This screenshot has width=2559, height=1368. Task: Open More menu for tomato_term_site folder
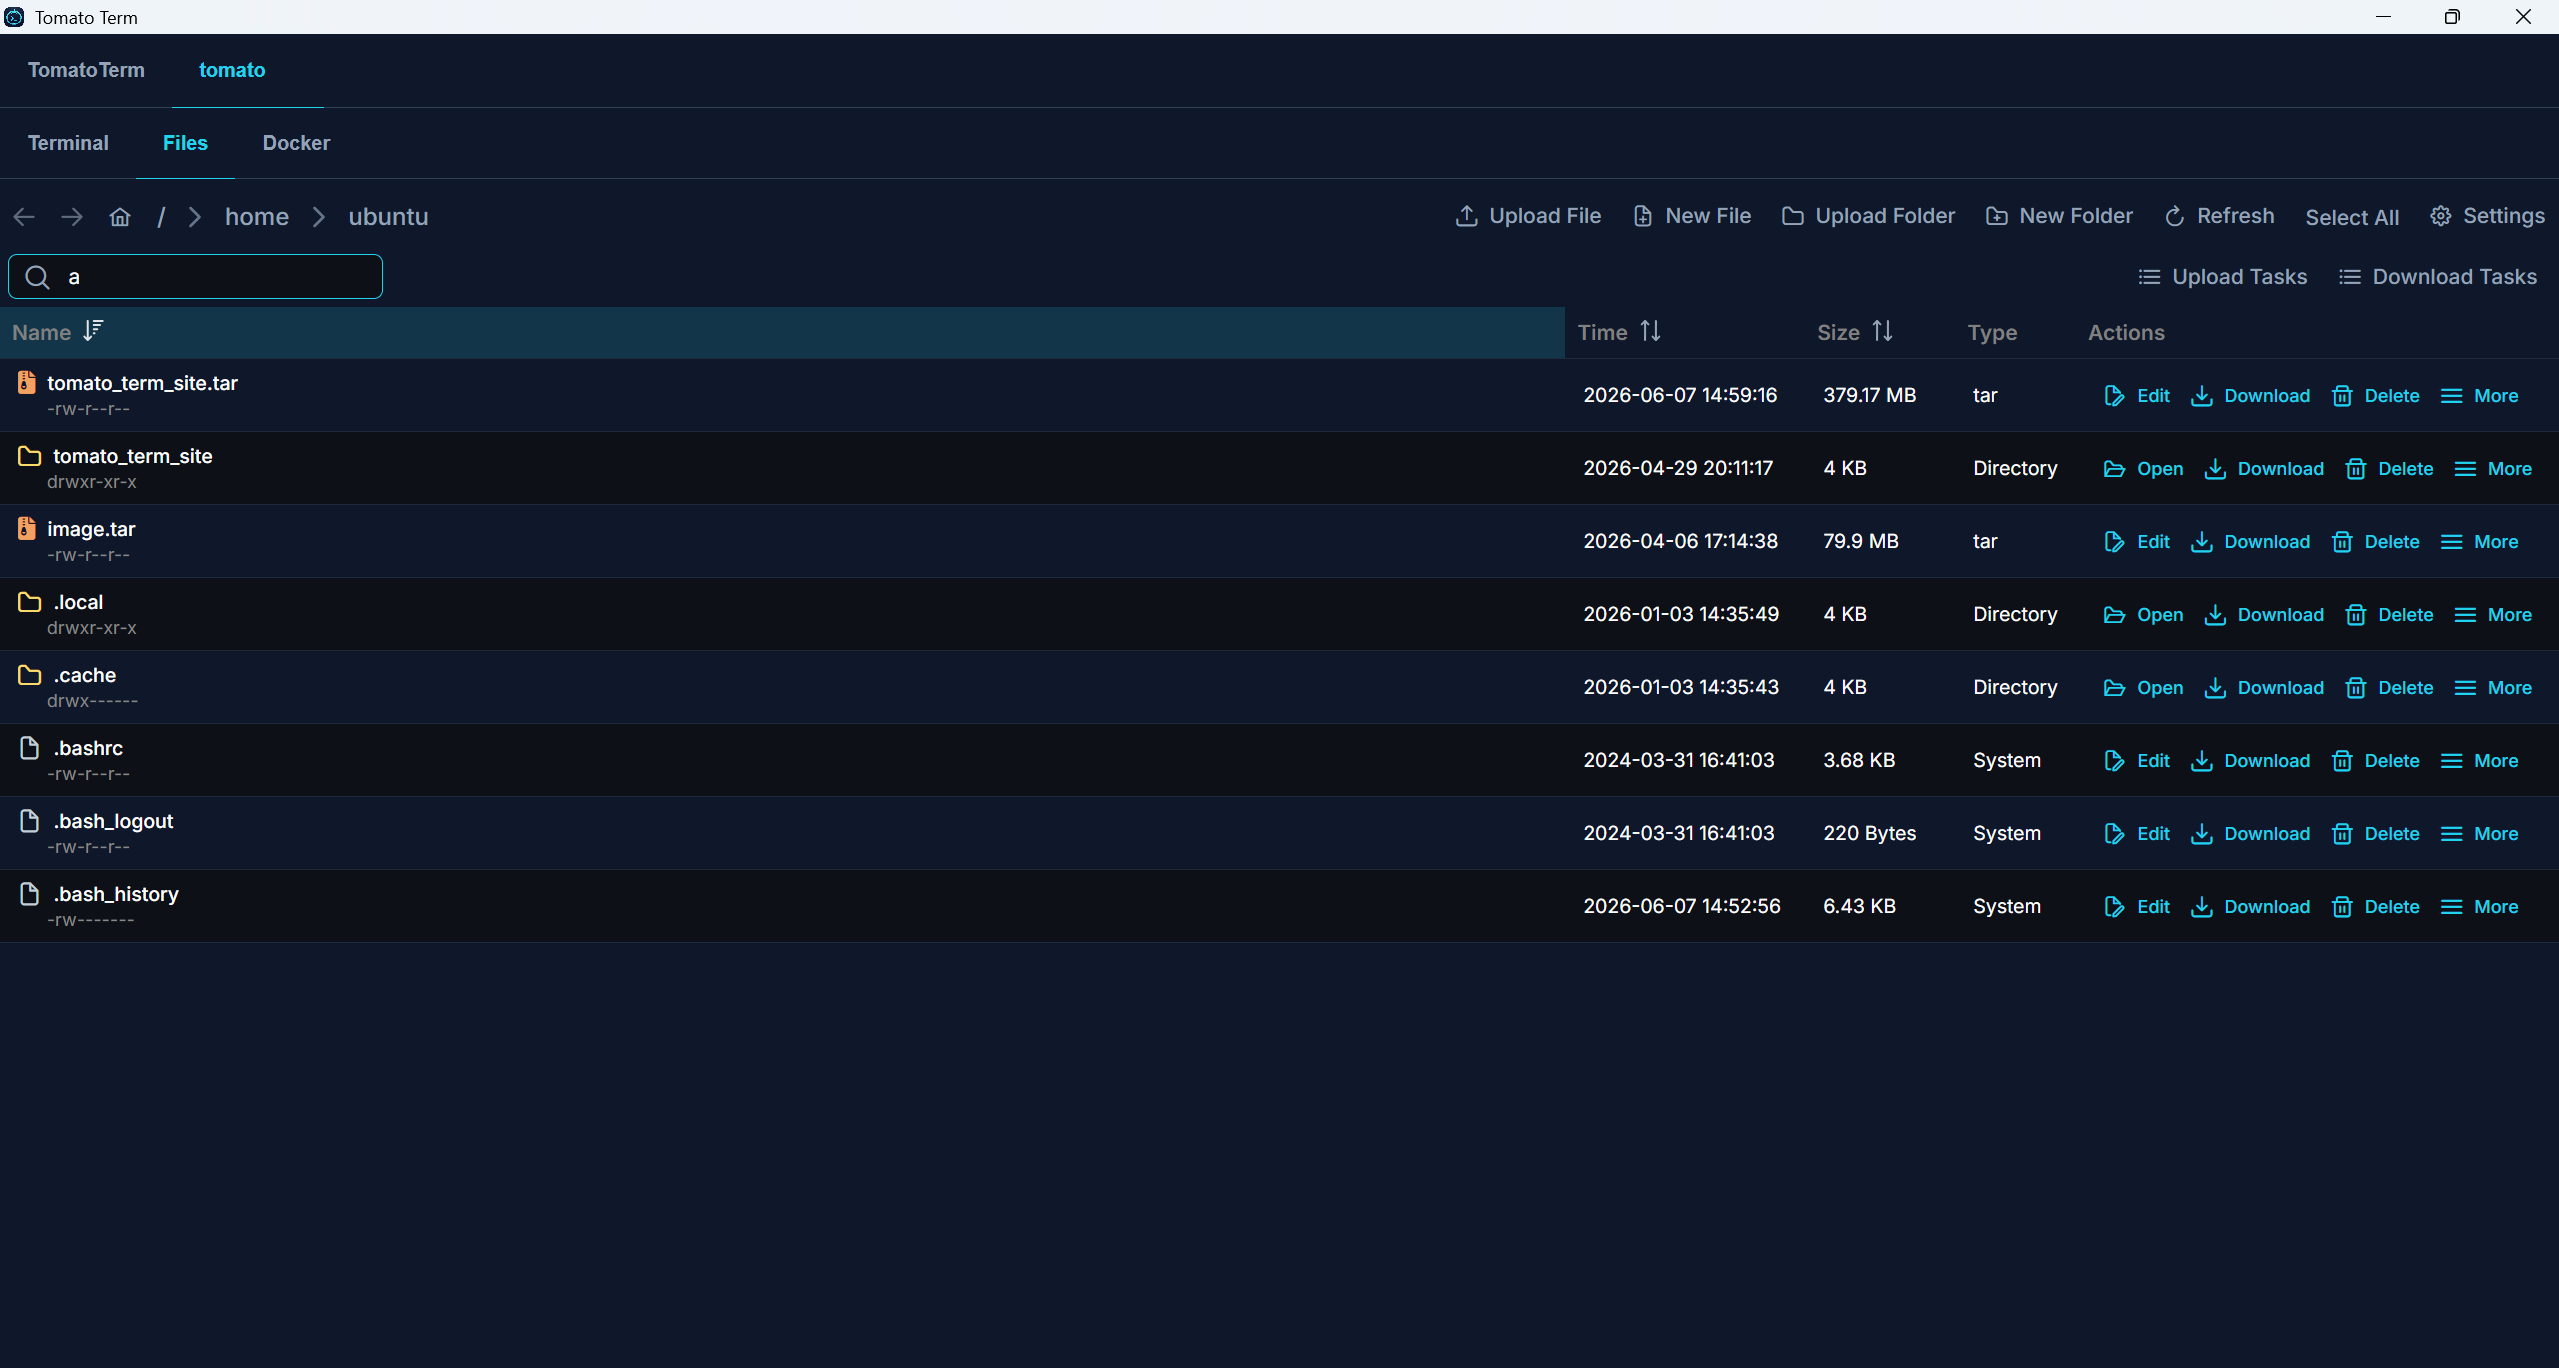click(2493, 469)
